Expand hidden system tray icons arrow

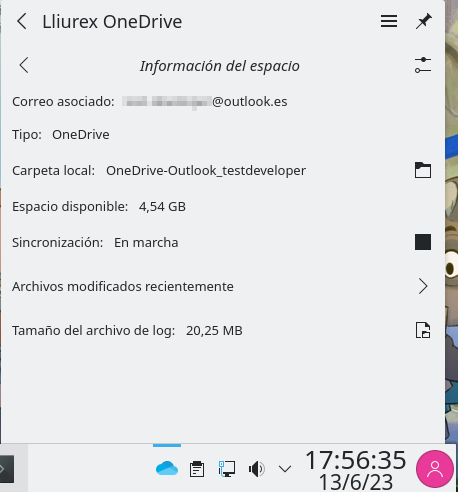point(285,469)
